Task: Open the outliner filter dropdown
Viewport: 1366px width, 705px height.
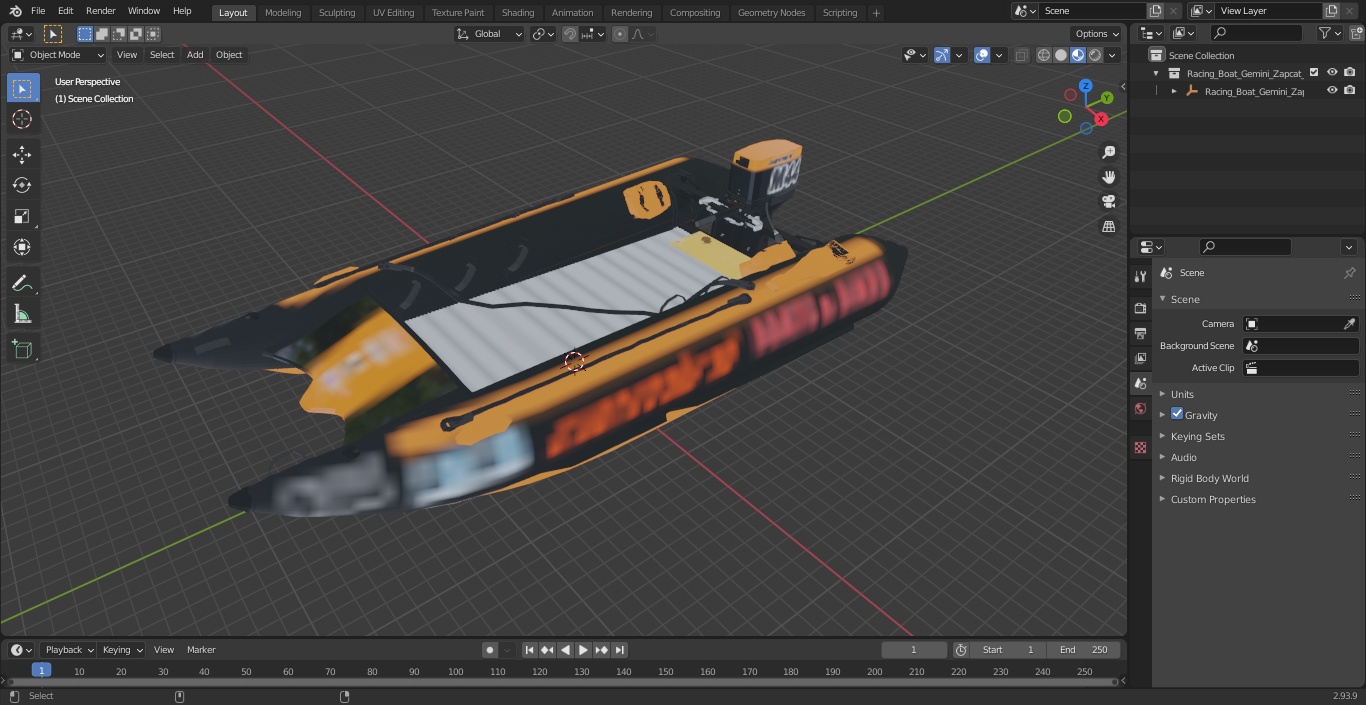Action: (1329, 33)
